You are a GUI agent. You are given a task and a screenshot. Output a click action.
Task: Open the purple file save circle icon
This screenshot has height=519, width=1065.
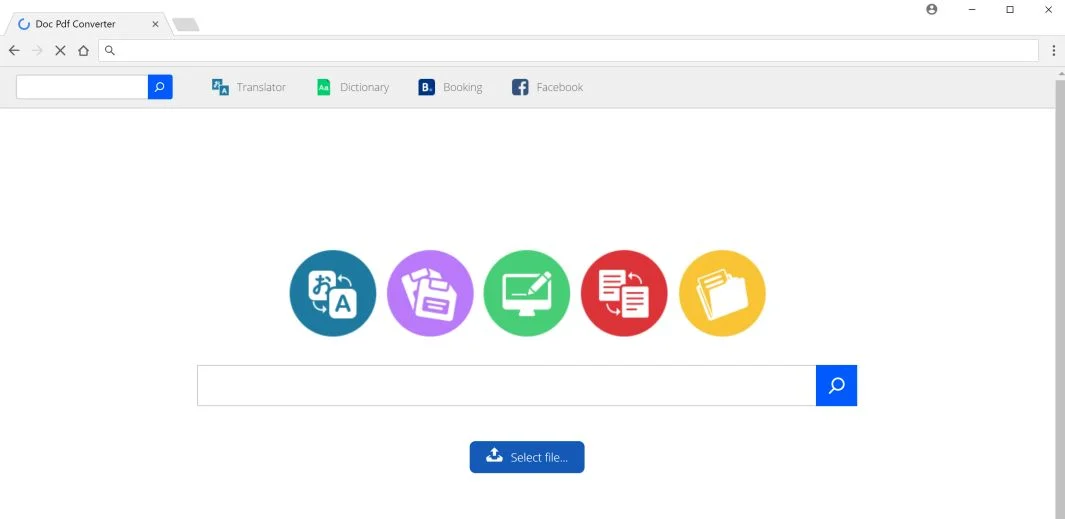pos(430,293)
